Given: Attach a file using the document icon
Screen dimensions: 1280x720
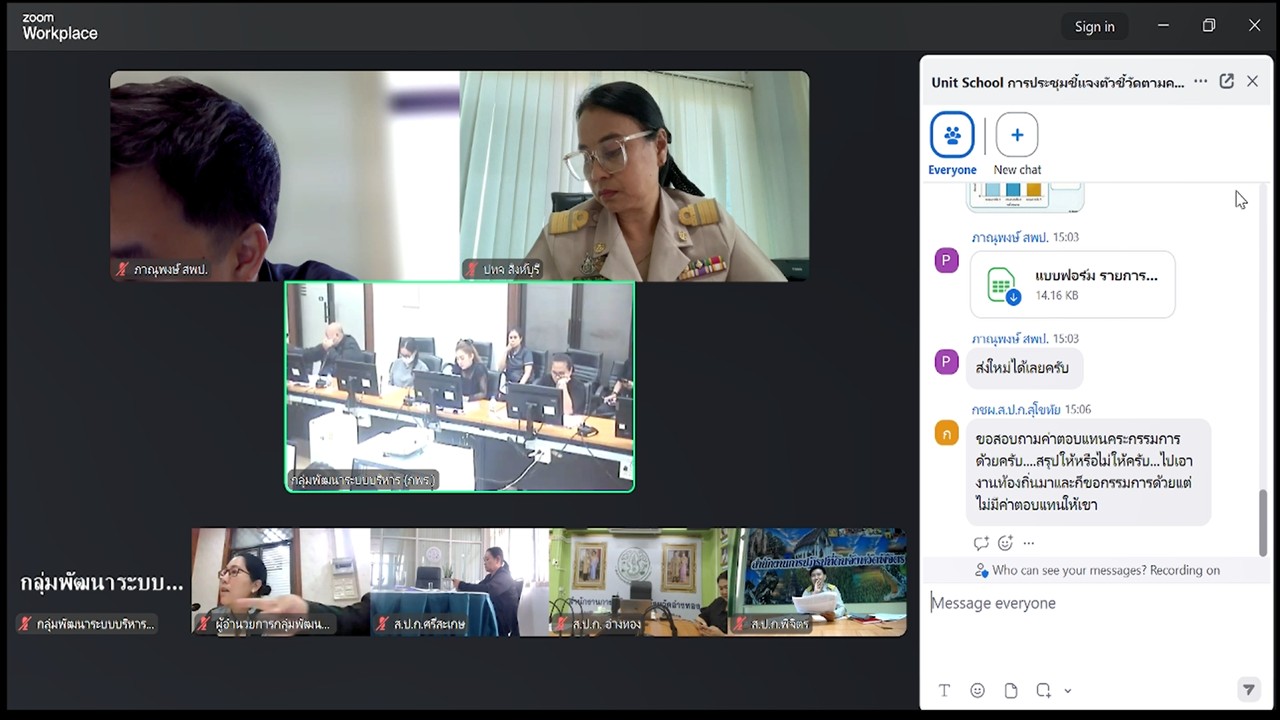Looking at the screenshot, I should 1010,690.
